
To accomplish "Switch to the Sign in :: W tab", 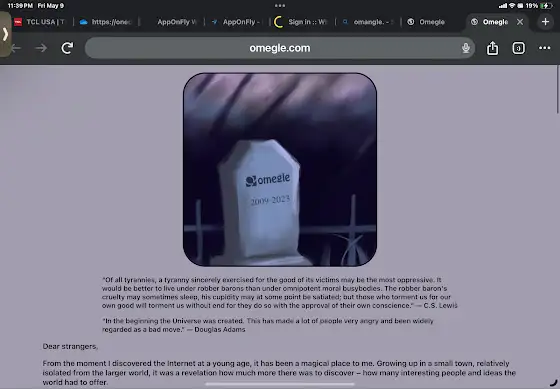I will [302, 22].
